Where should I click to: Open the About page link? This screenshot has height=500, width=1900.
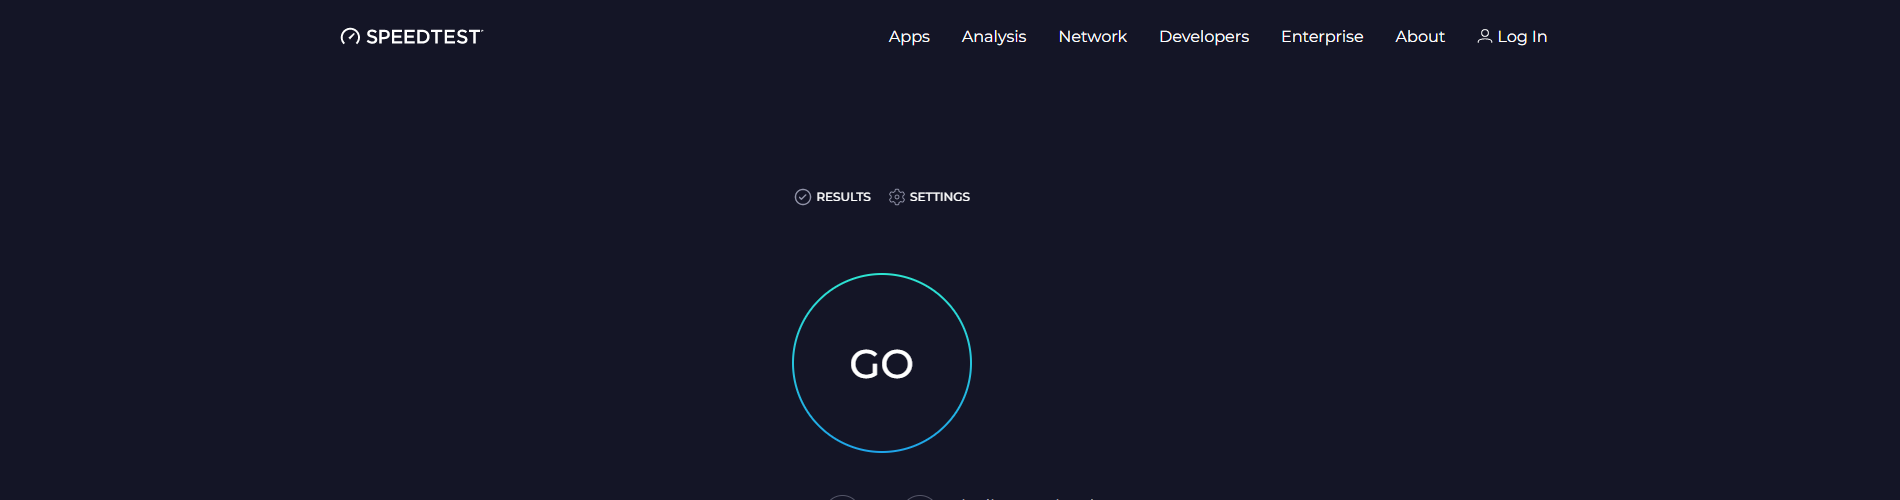1420,37
